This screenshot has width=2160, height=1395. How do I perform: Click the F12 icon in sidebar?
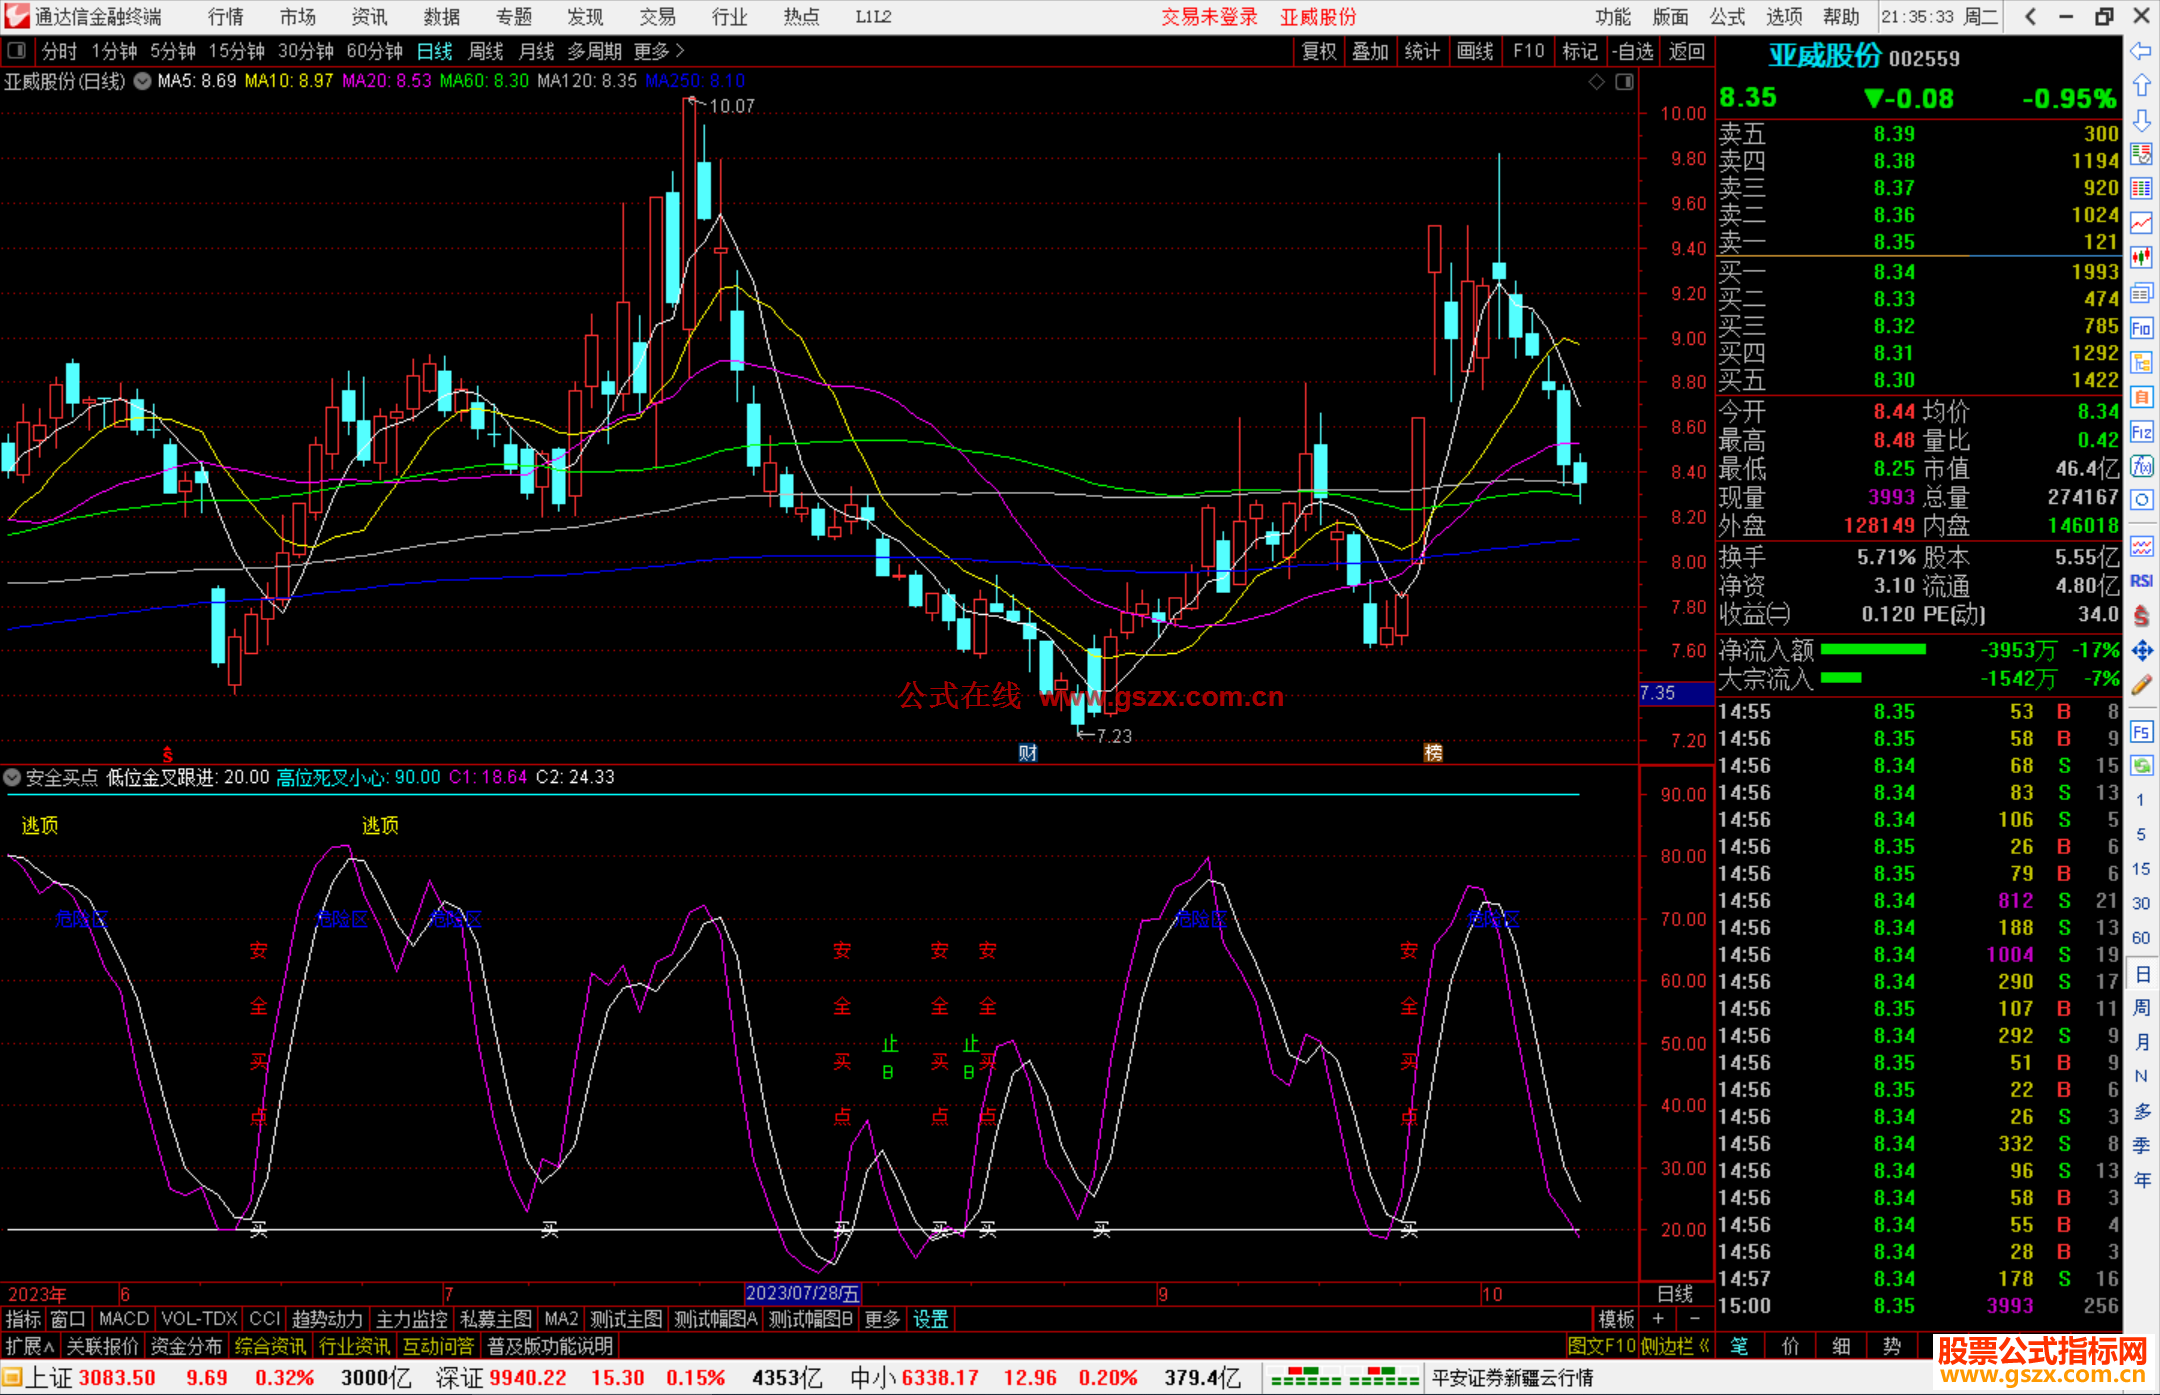(2141, 432)
